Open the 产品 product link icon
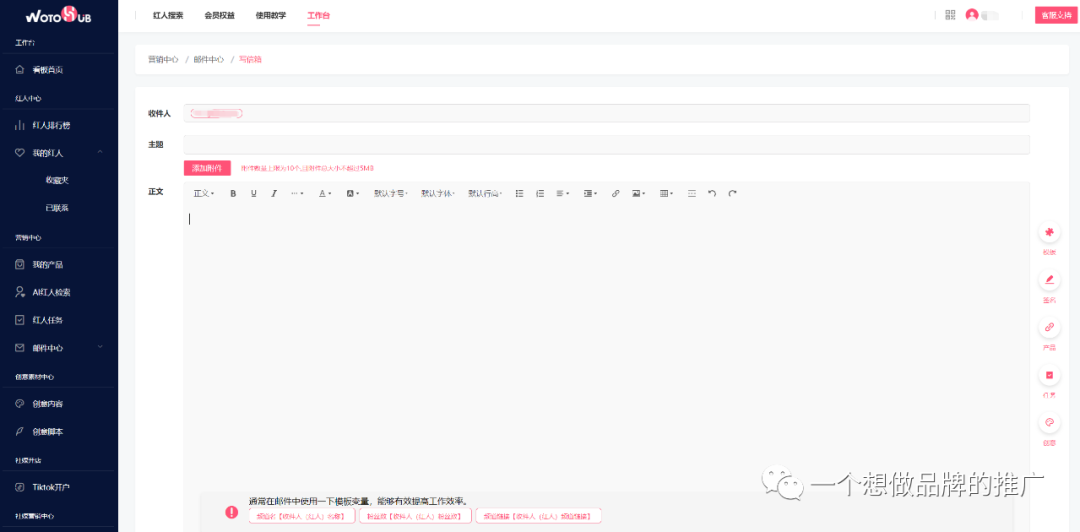Viewport: 1080px width, 532px height. [1049, 327]
